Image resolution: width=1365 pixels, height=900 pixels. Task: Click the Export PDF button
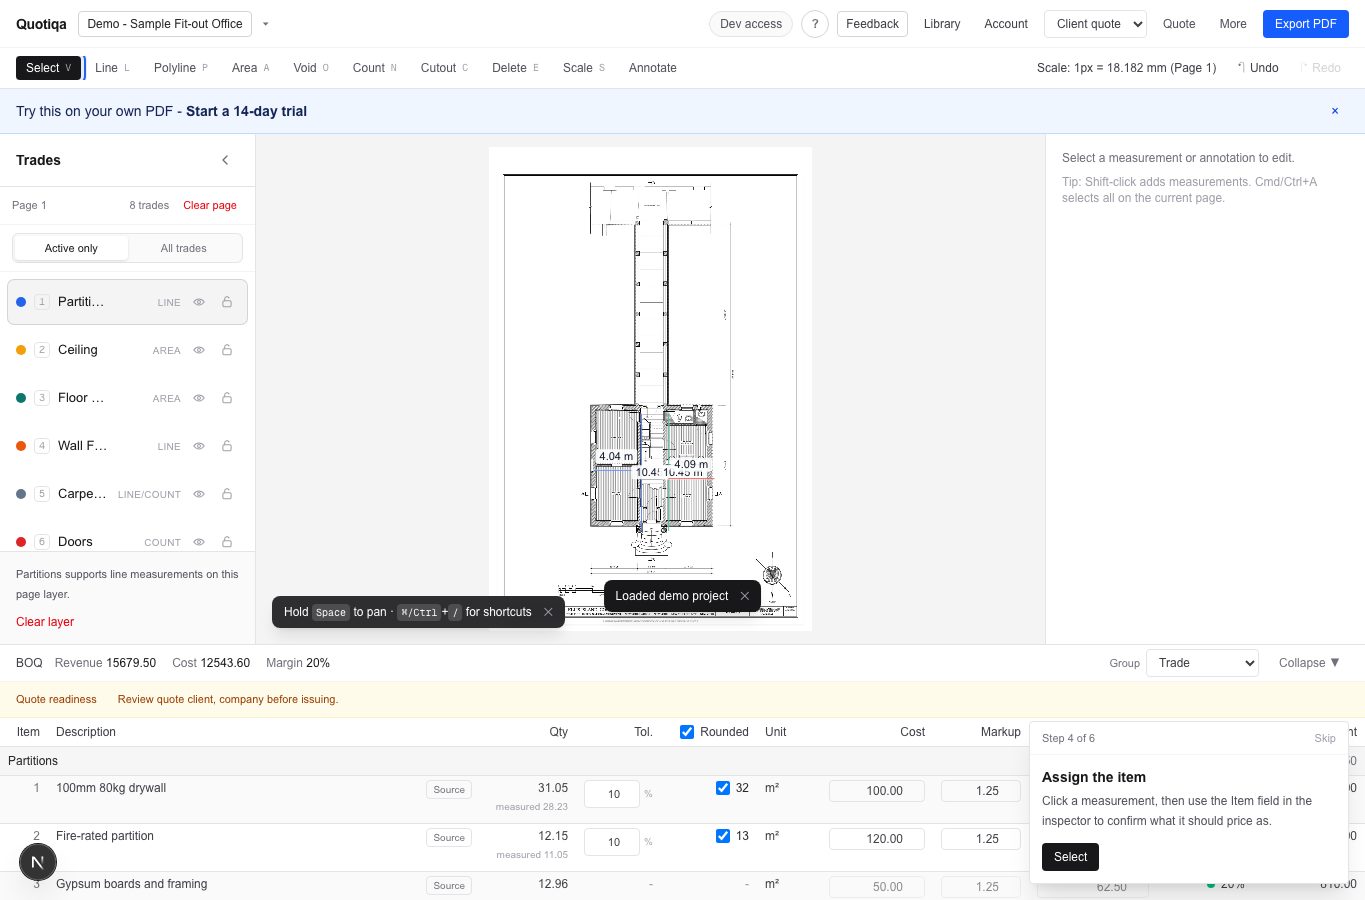tap(1306, 24)
